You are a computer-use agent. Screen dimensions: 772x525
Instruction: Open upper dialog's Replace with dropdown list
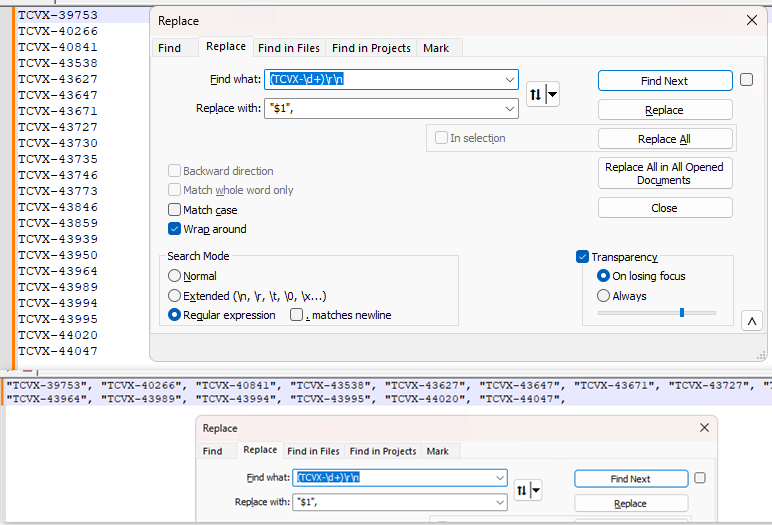pyautogui.click(x=510, y=108)
